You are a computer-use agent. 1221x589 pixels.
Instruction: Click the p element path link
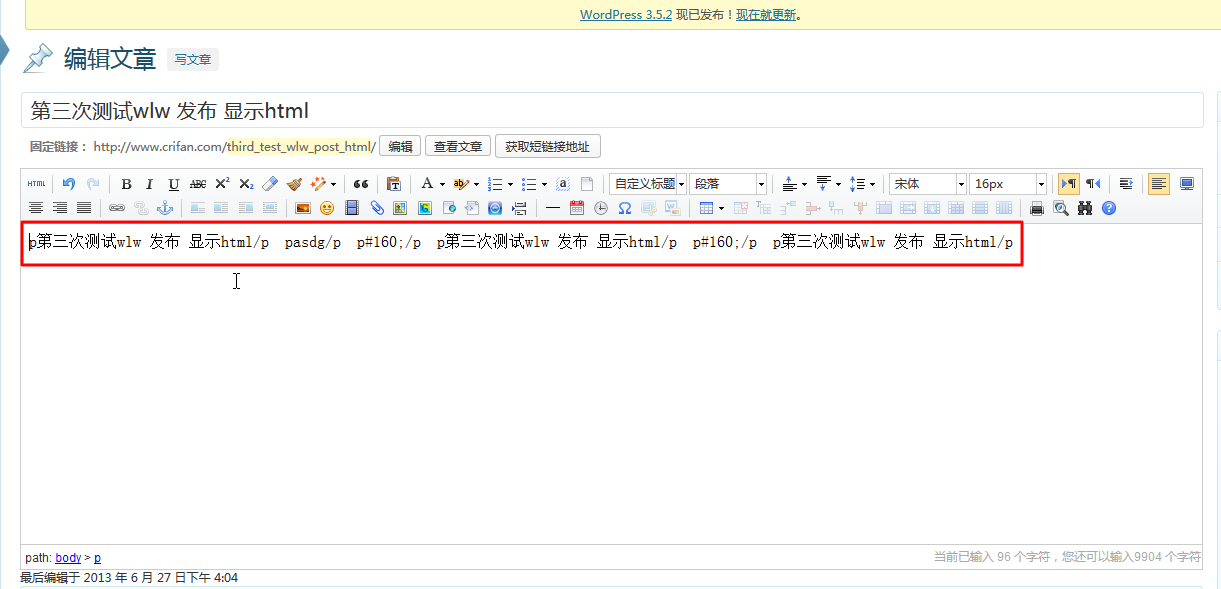tap(97, 557)
